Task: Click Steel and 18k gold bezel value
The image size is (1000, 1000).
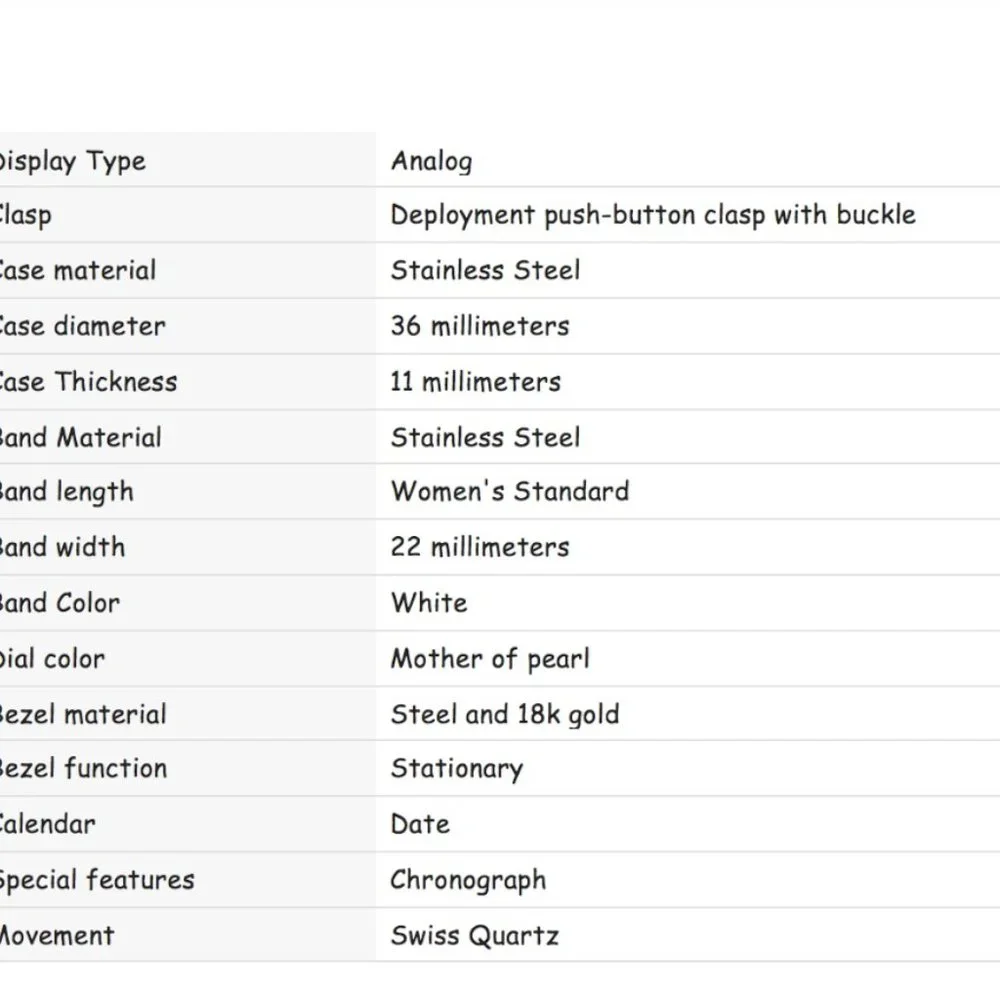Action: 505,715
